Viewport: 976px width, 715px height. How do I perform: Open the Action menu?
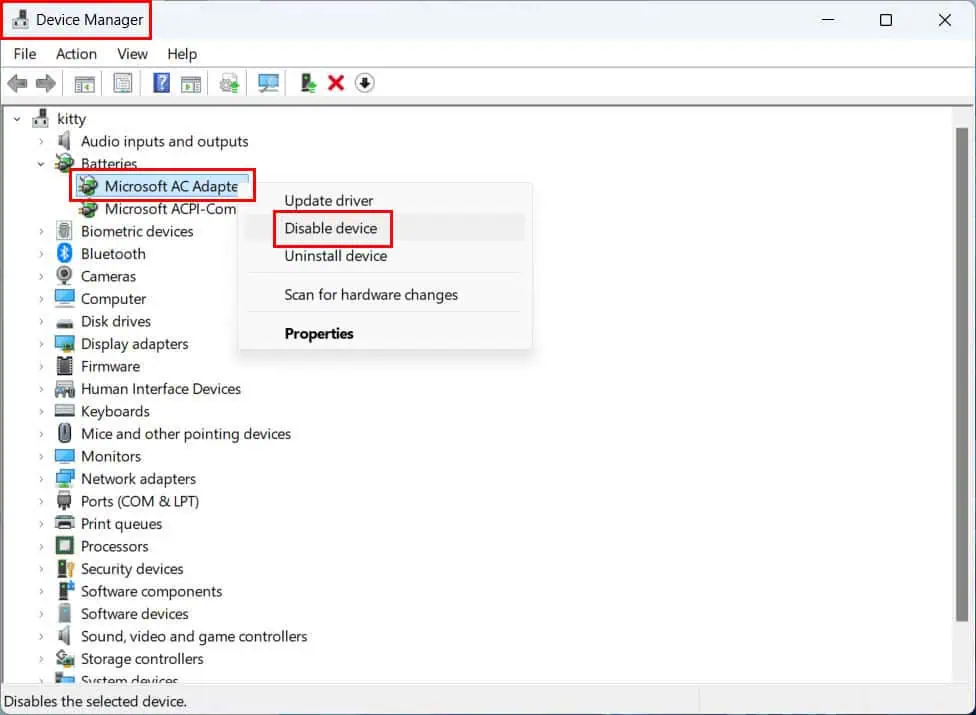[77, 54]
